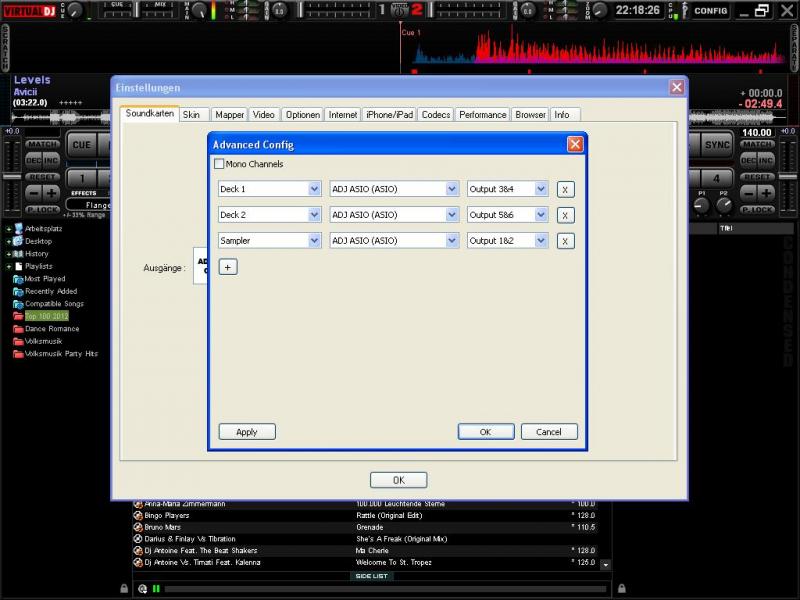Switch to the Mapper tab
Image resolution: width=800 pixels, height=600 pixels.
click(x=230, y=115)
